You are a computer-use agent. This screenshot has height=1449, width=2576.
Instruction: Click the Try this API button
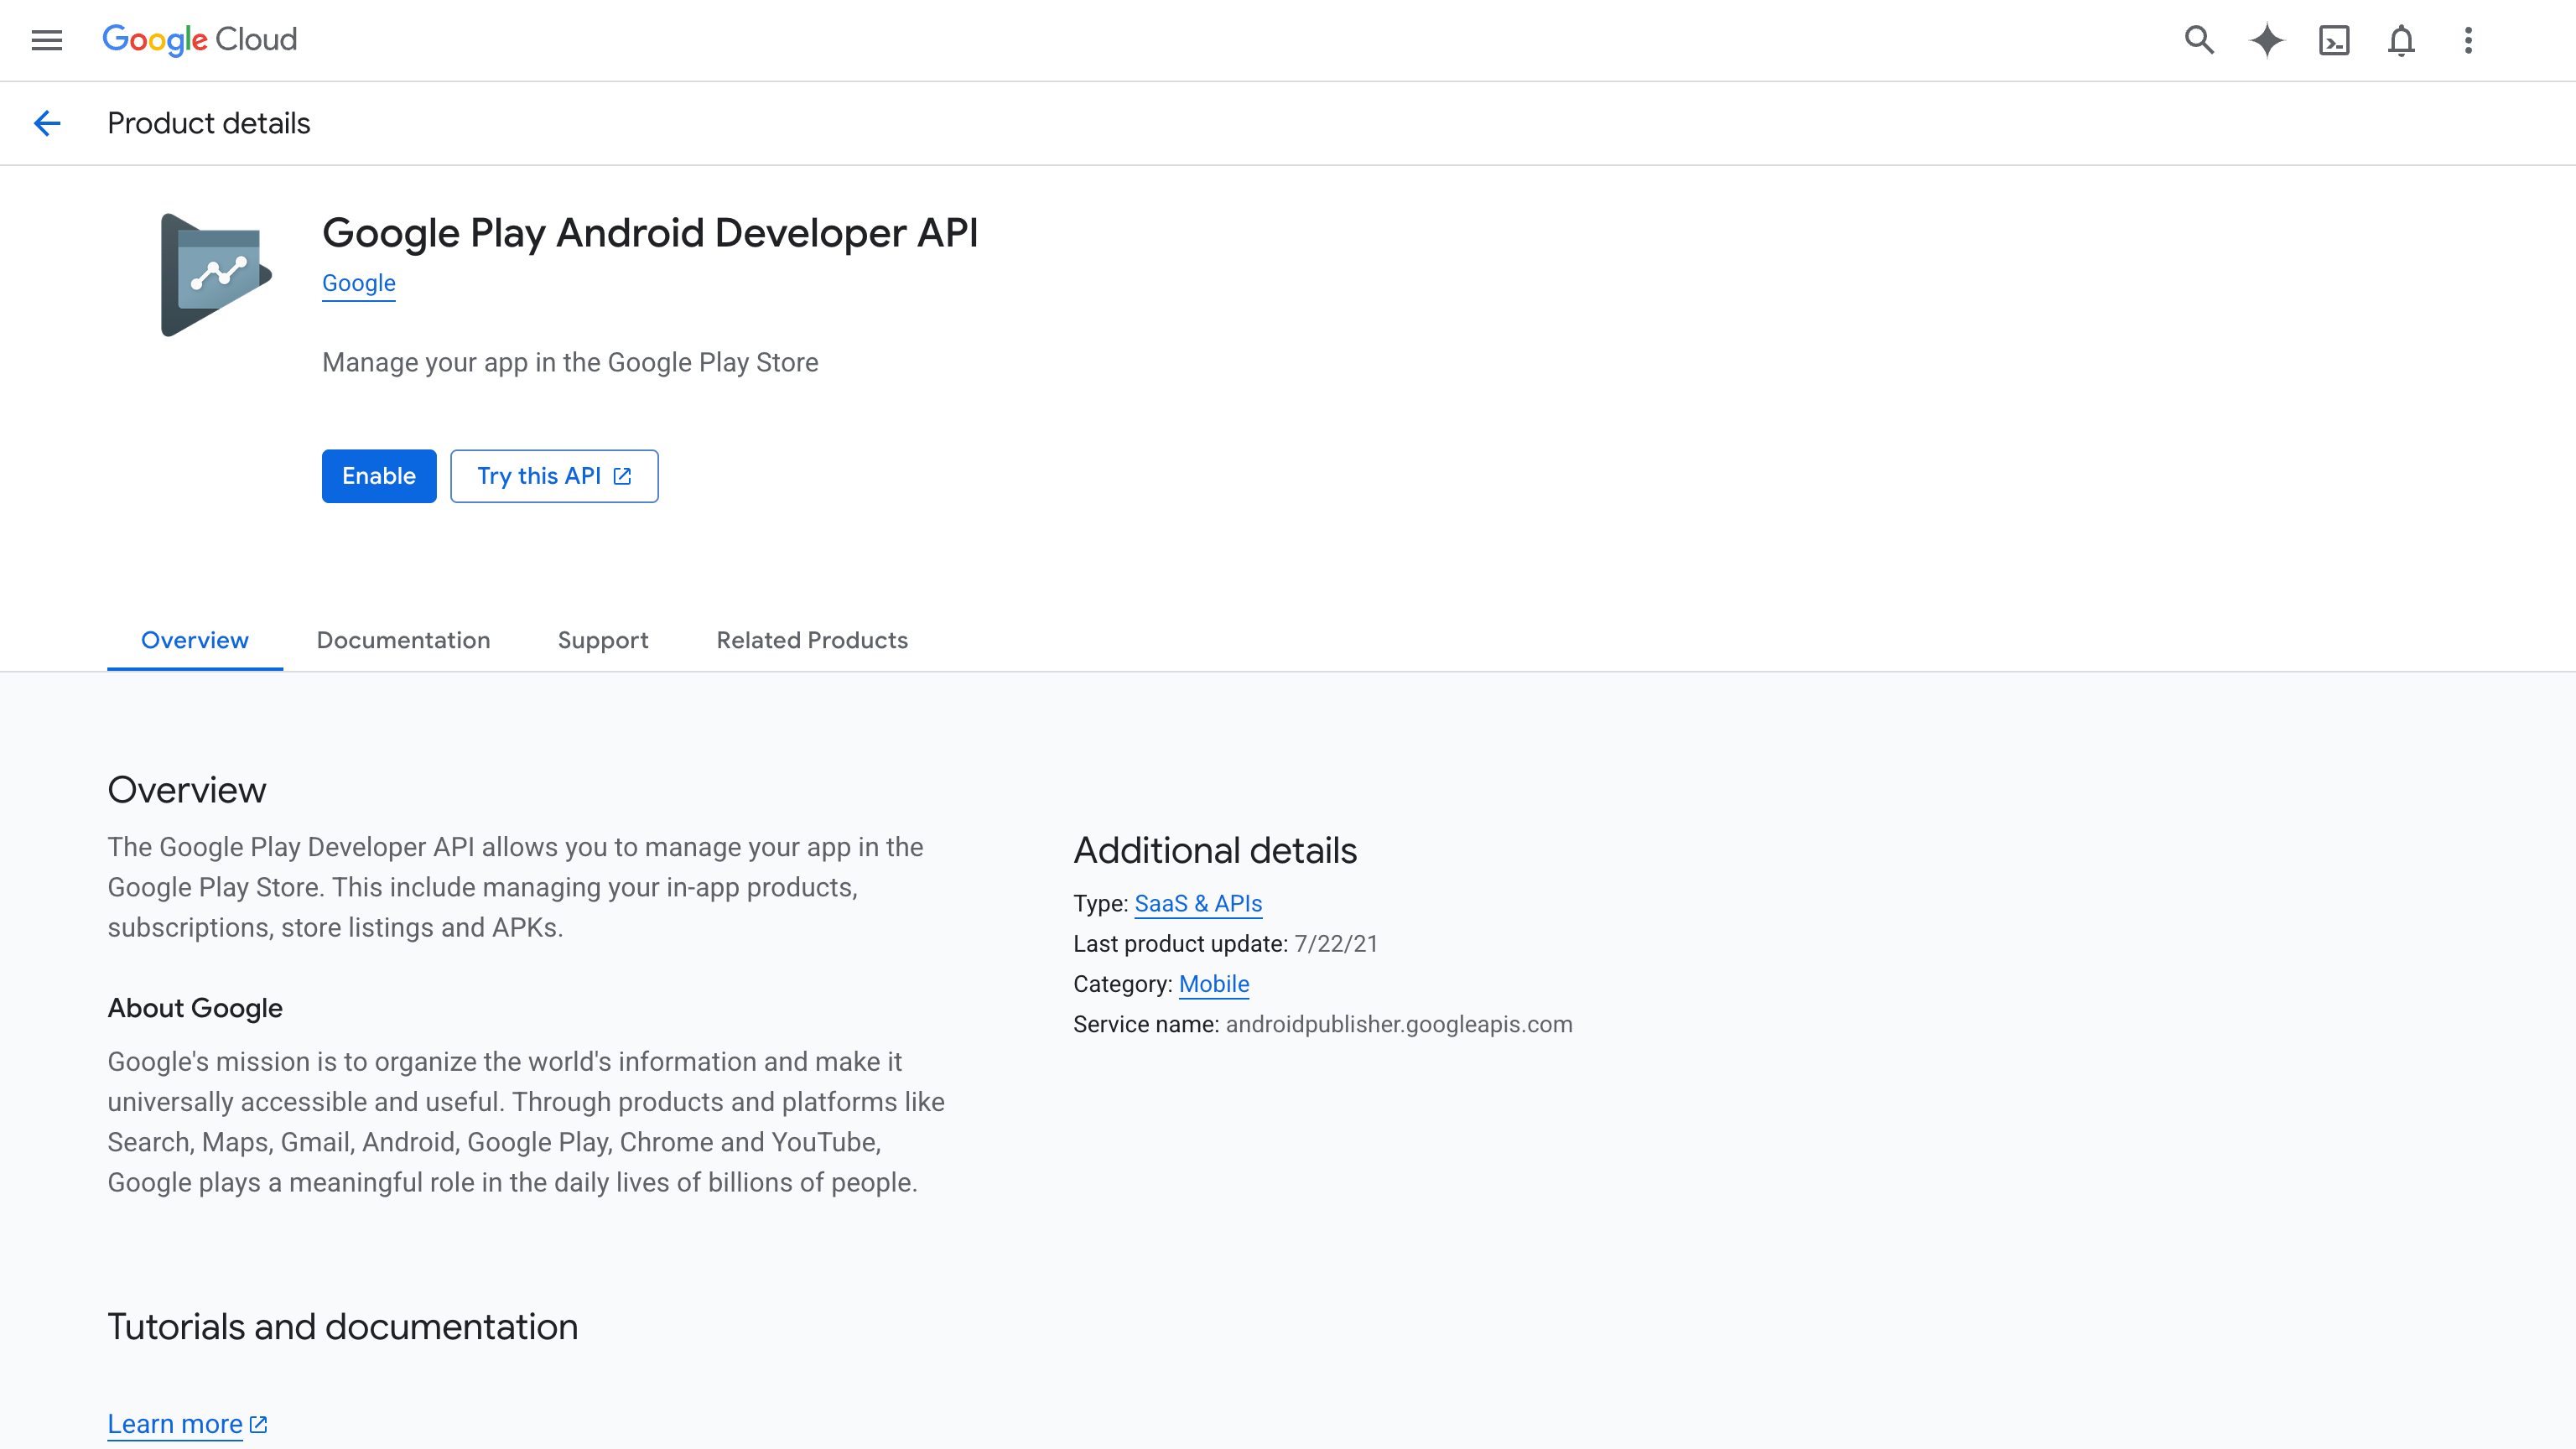coord(554,476)
